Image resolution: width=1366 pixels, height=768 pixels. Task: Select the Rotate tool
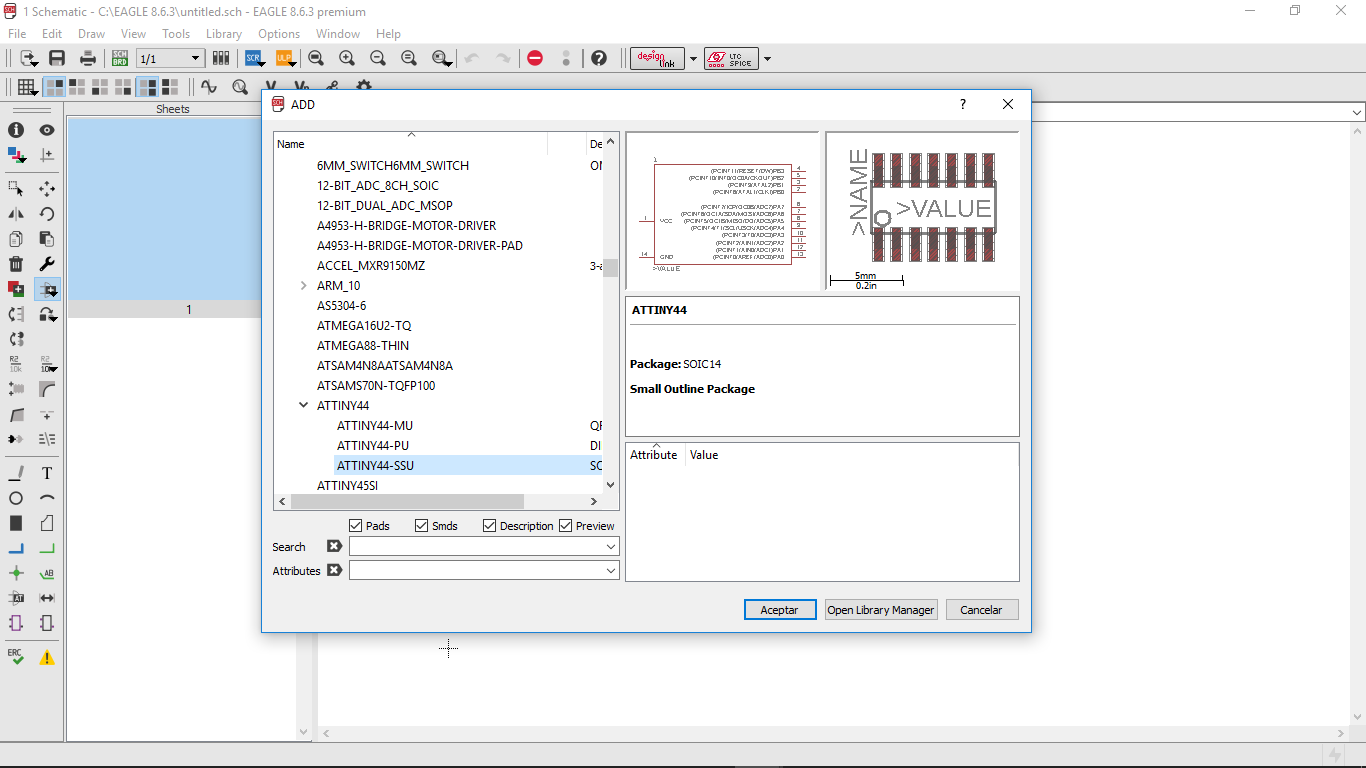point(47,213)
